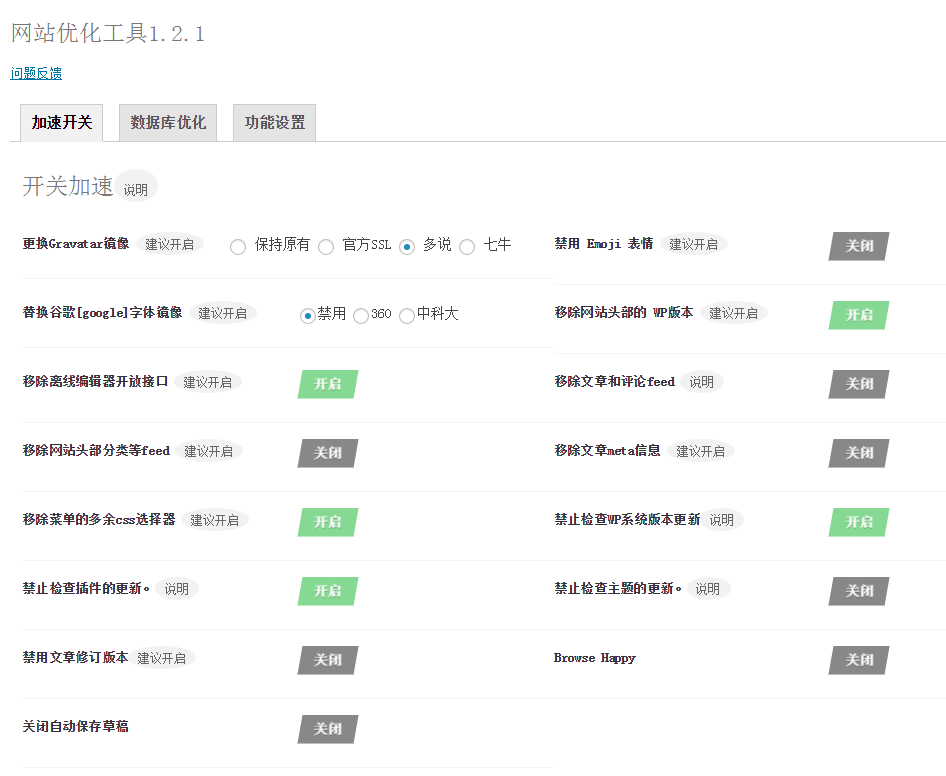Select 保持原有 for Gravatar images
Viewport: 946px width, 776px height.
tap(237, 246)
